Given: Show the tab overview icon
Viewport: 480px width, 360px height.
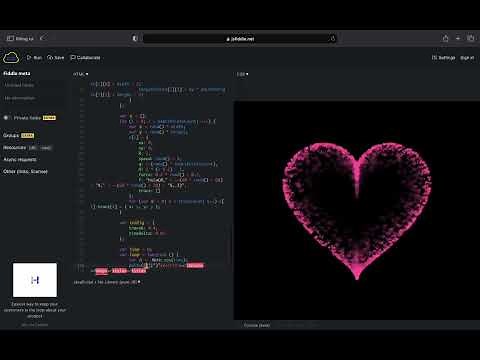Looking at the screenshot, I should click(470, 38).
